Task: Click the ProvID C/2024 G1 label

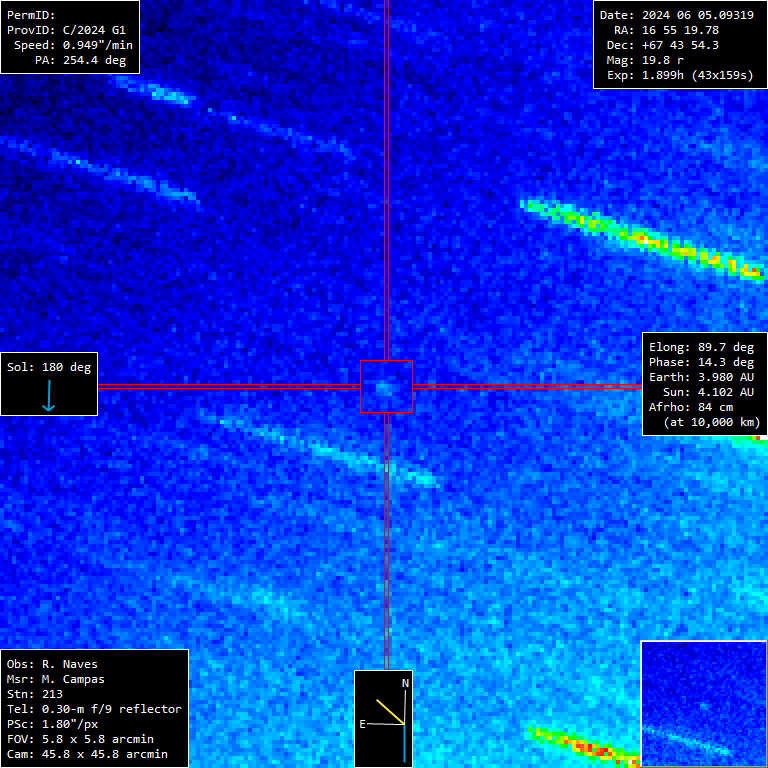Action: click(66, 30)
